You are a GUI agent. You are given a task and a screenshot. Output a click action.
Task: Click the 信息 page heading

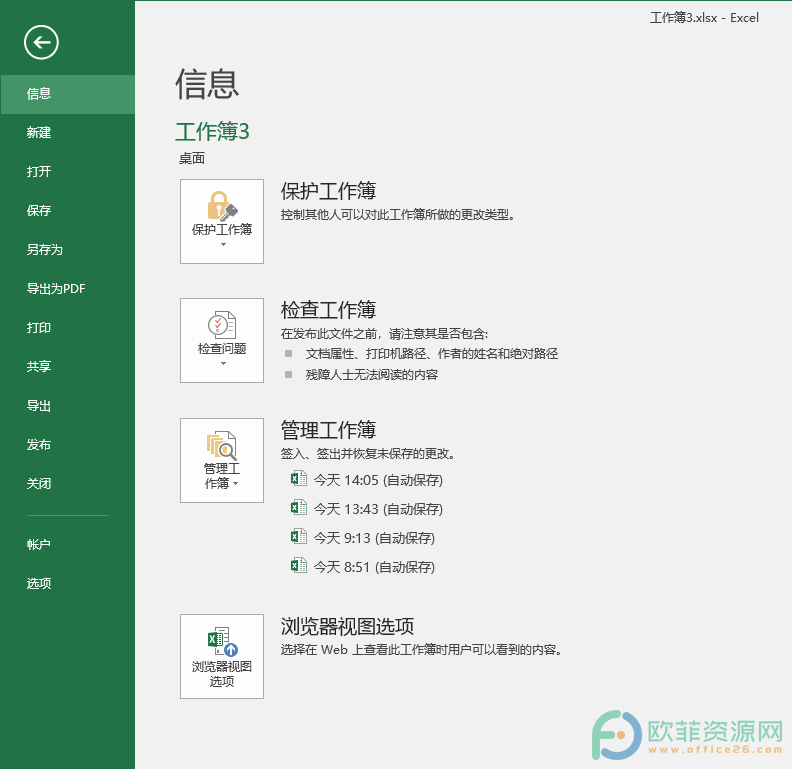pos(207,84)
